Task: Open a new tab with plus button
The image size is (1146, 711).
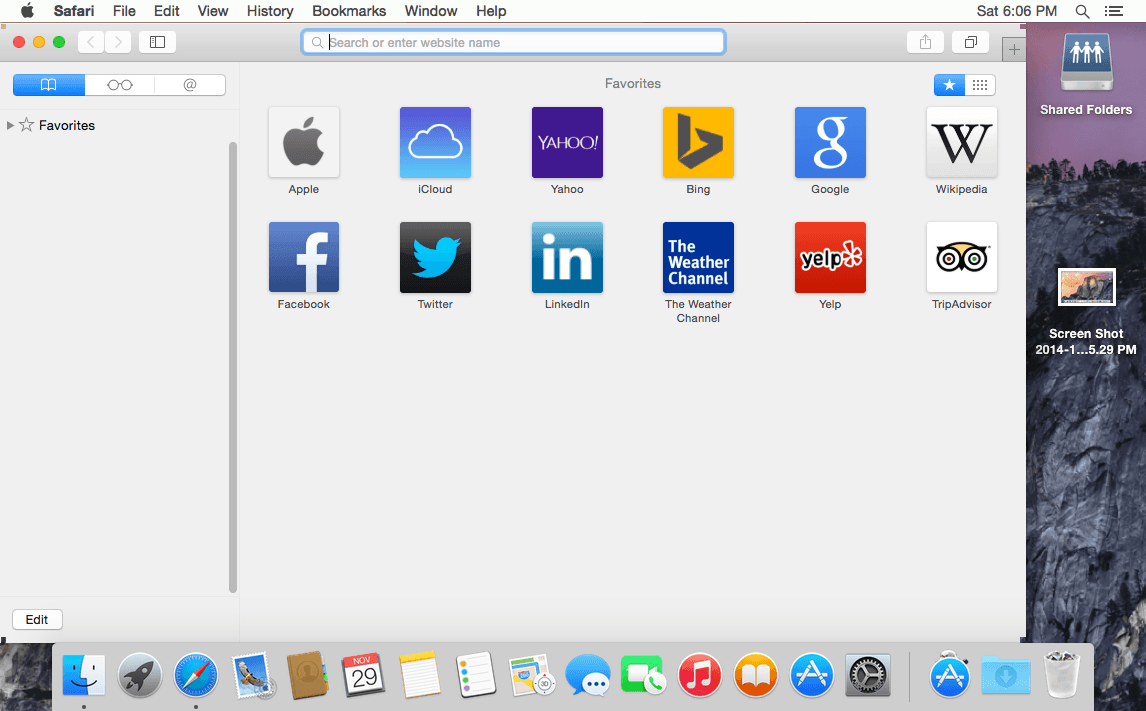Action: [1014, 50]
